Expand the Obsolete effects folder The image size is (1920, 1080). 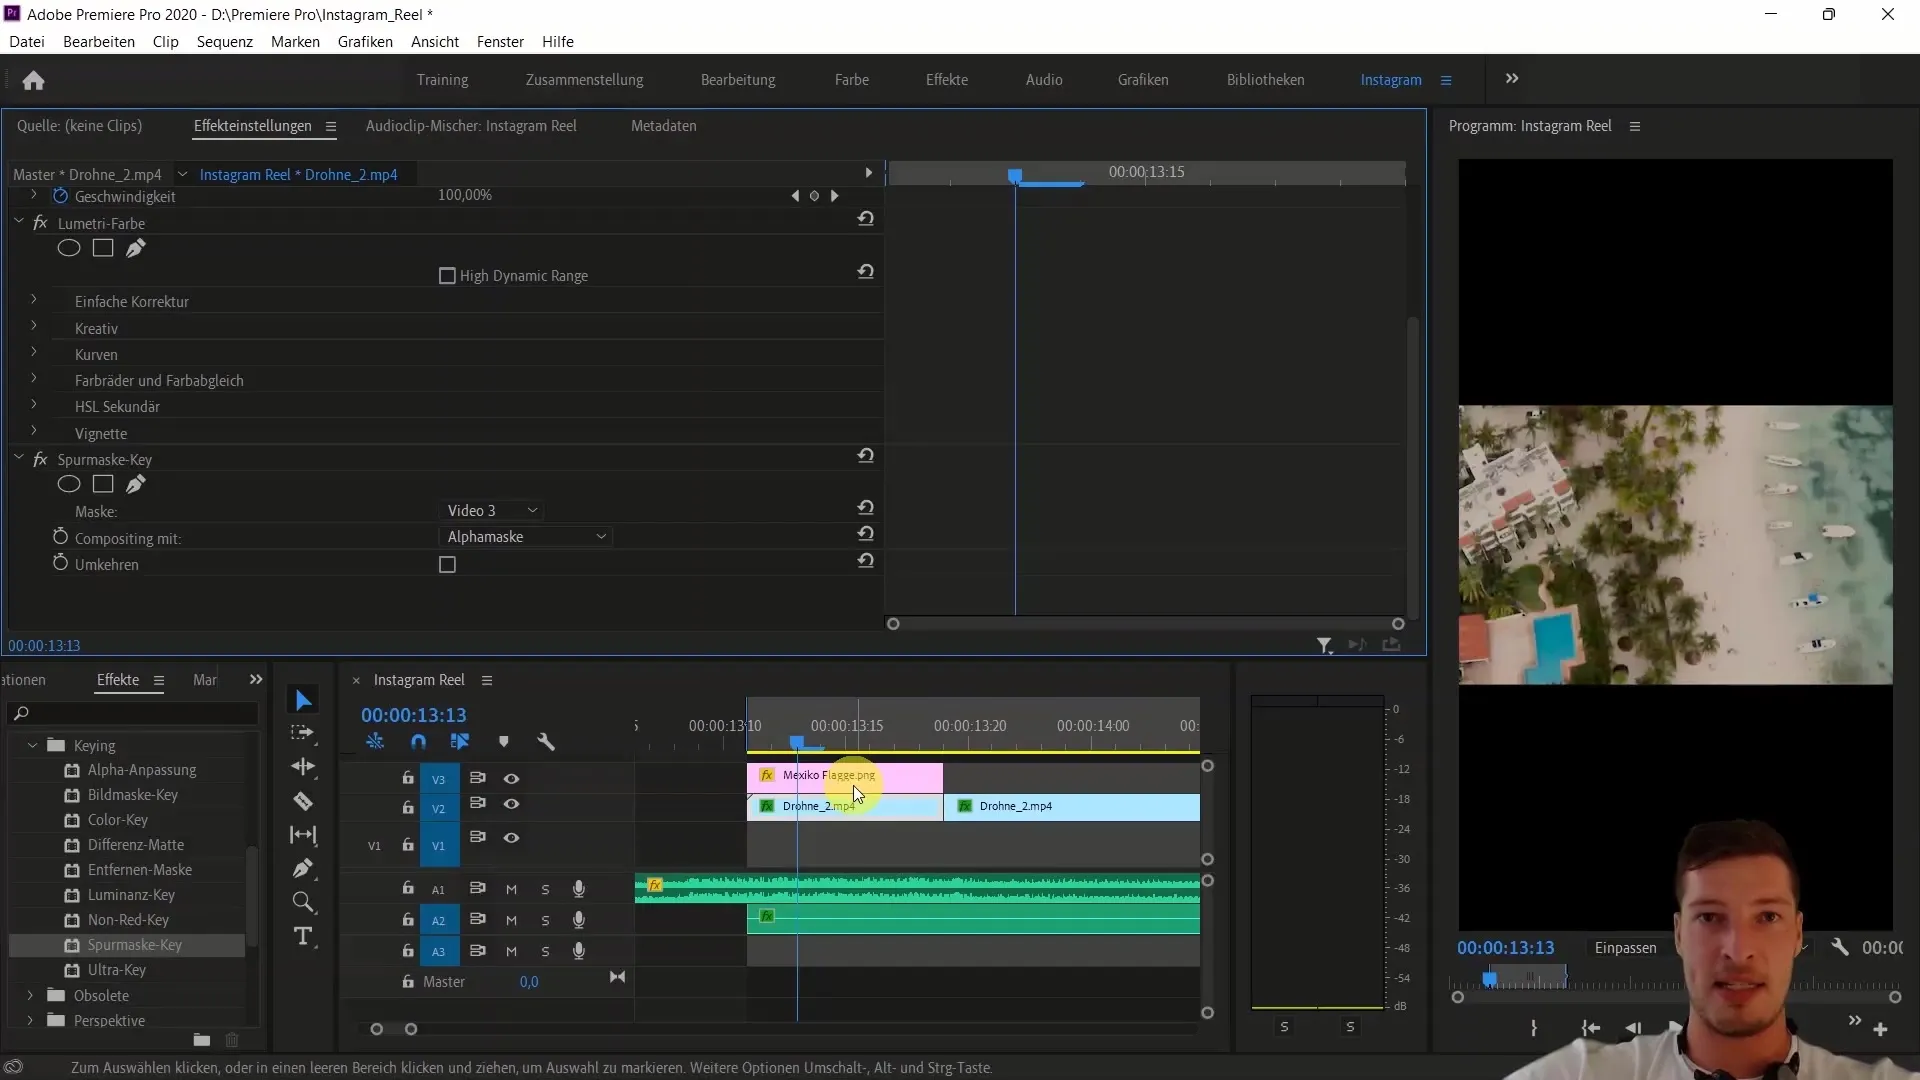coord(30,995)
